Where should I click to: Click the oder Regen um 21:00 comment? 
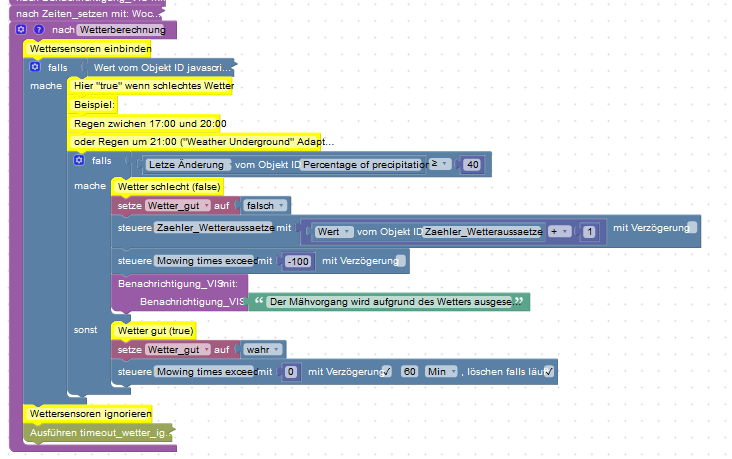point(195,141)
